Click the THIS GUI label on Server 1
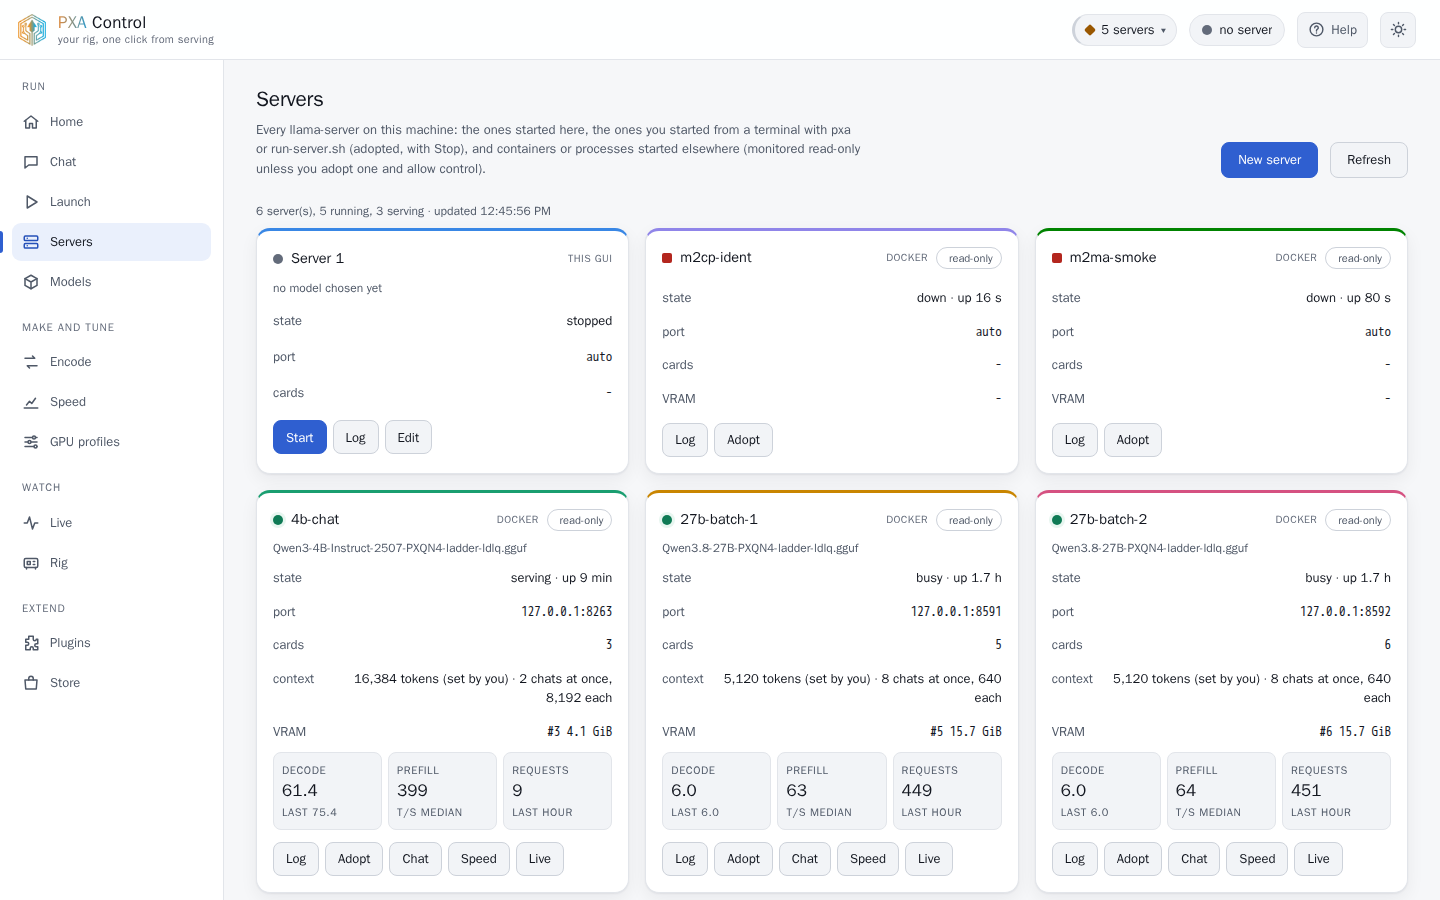 tap(590, 259)
